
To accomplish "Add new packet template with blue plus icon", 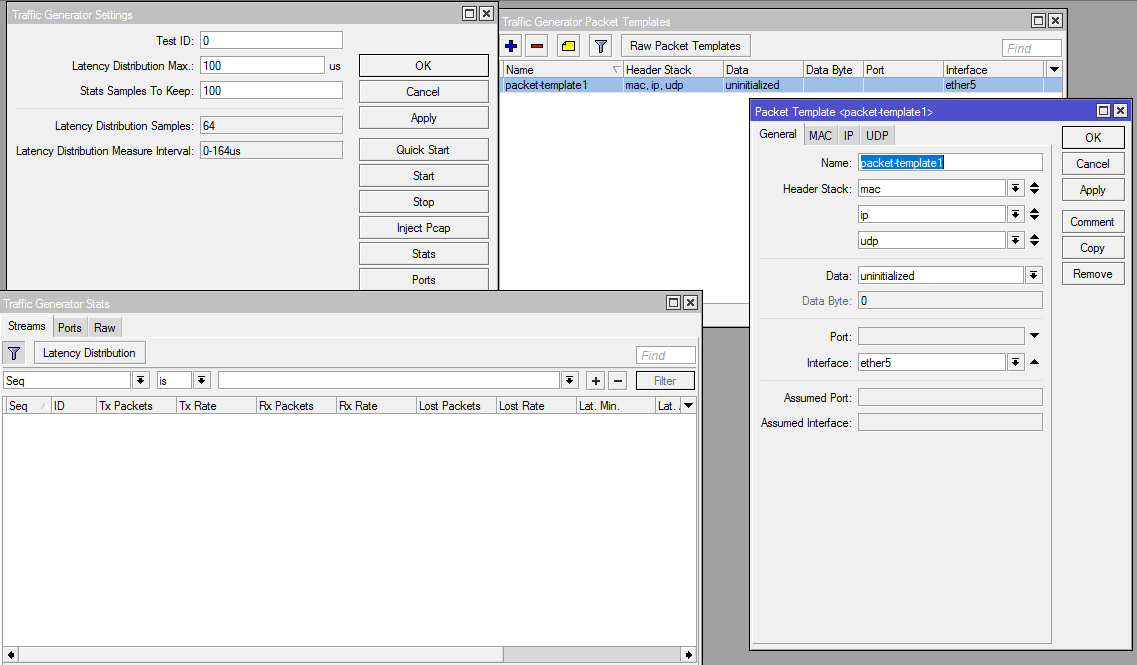I will click(x=510, y=45).
